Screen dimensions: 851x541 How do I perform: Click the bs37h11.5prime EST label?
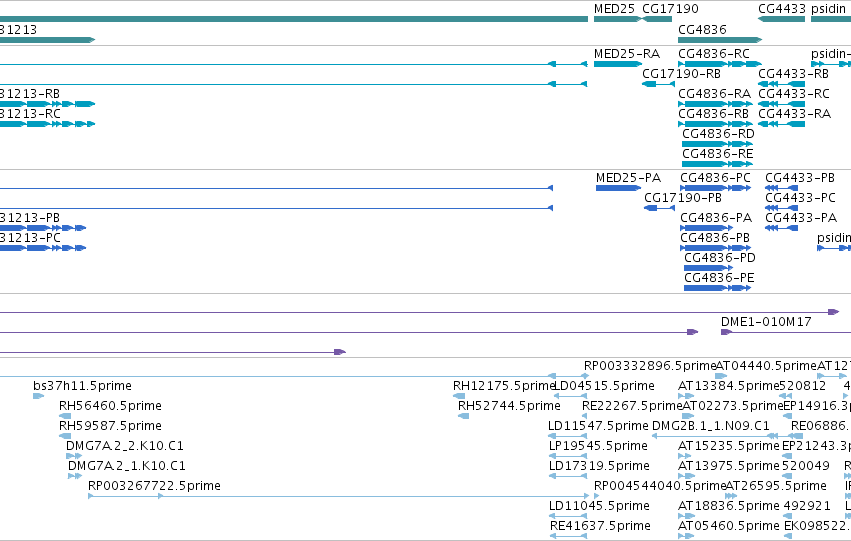click(x=82, y=386)
